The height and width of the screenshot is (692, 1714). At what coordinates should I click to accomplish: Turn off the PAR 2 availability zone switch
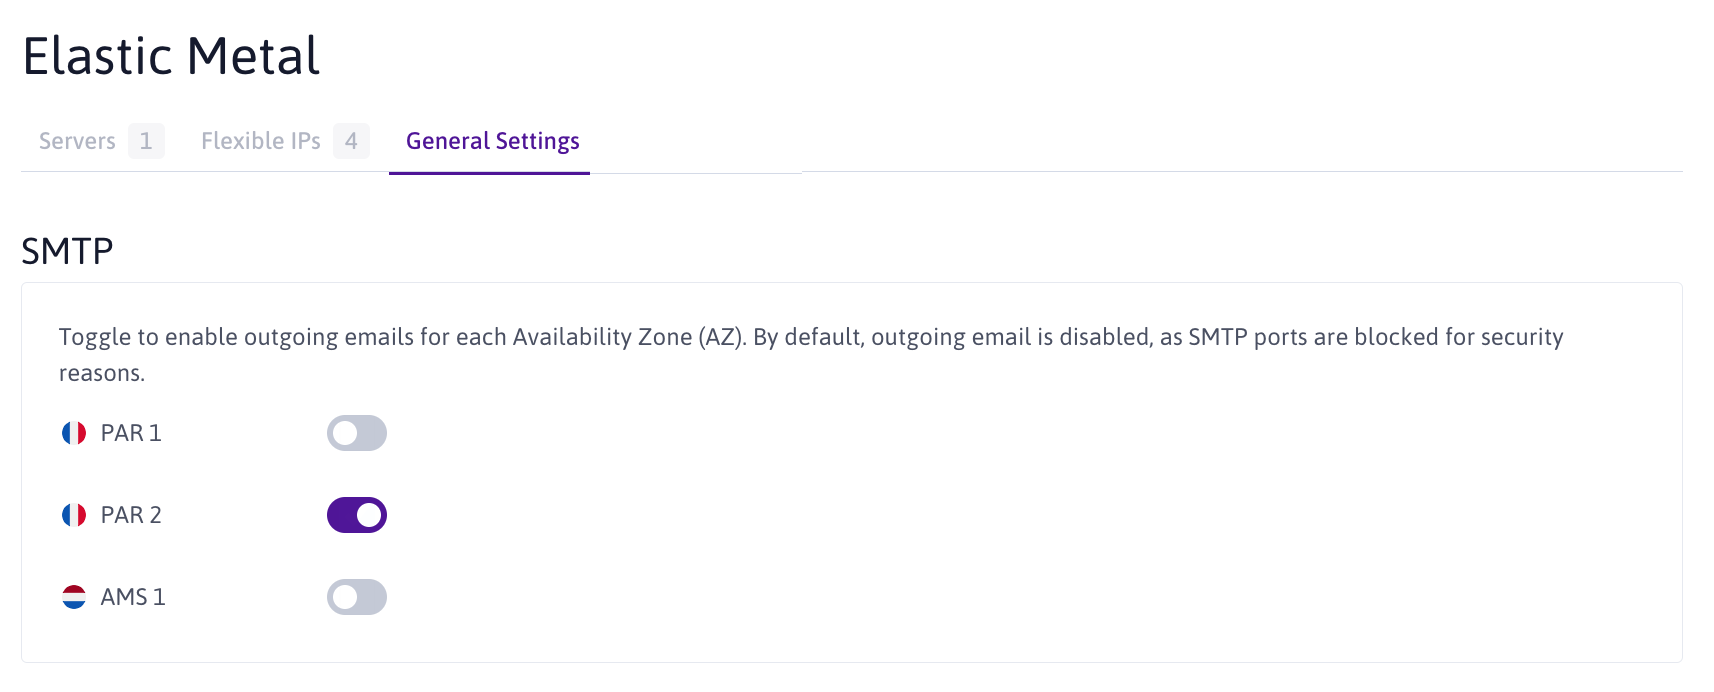[x=356, y=514]
